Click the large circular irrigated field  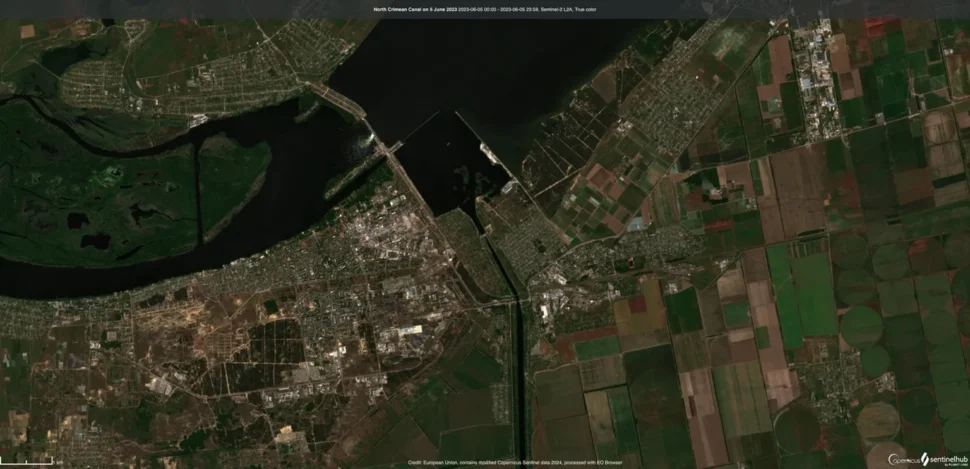[x=860, y=325]
